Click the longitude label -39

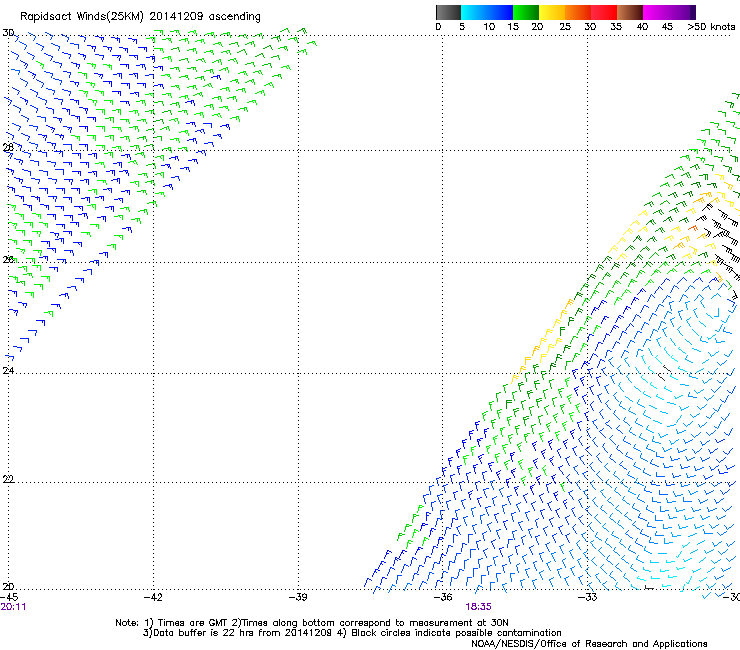coord(298,597)
